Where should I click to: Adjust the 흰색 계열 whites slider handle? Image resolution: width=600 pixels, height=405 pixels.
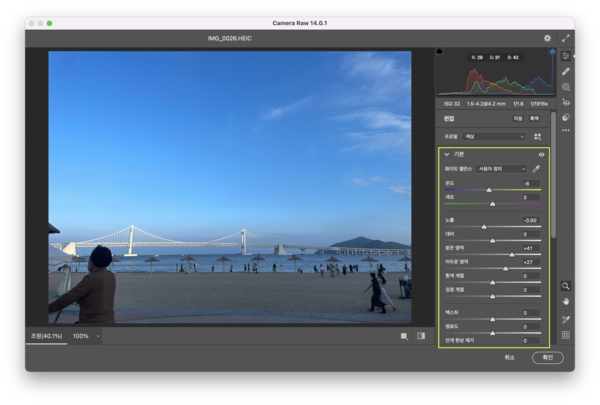[492, 283]
